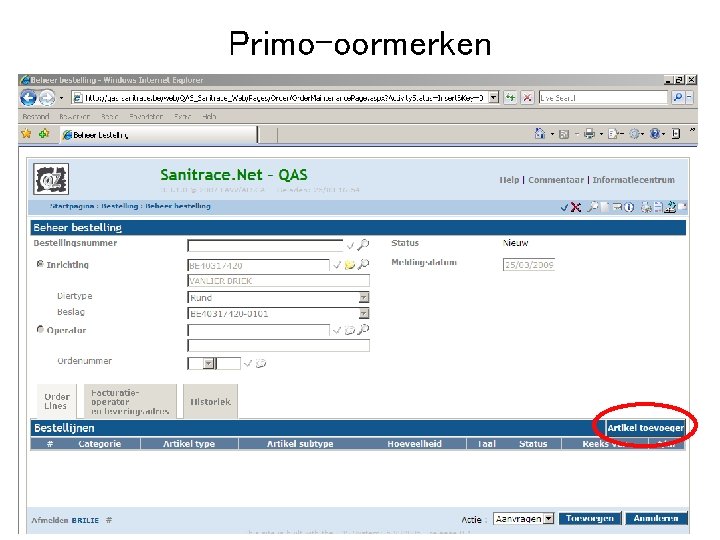
Task: Select the Beheer bestelling browser tab
Action: pos(158,135)
